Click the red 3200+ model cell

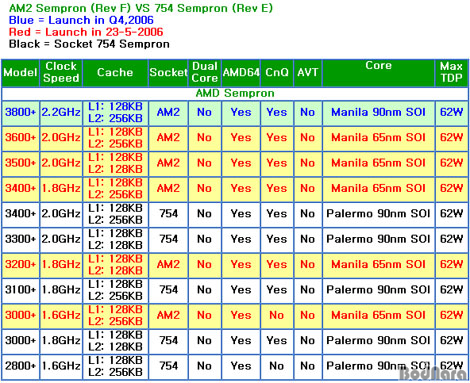point(20,264)
